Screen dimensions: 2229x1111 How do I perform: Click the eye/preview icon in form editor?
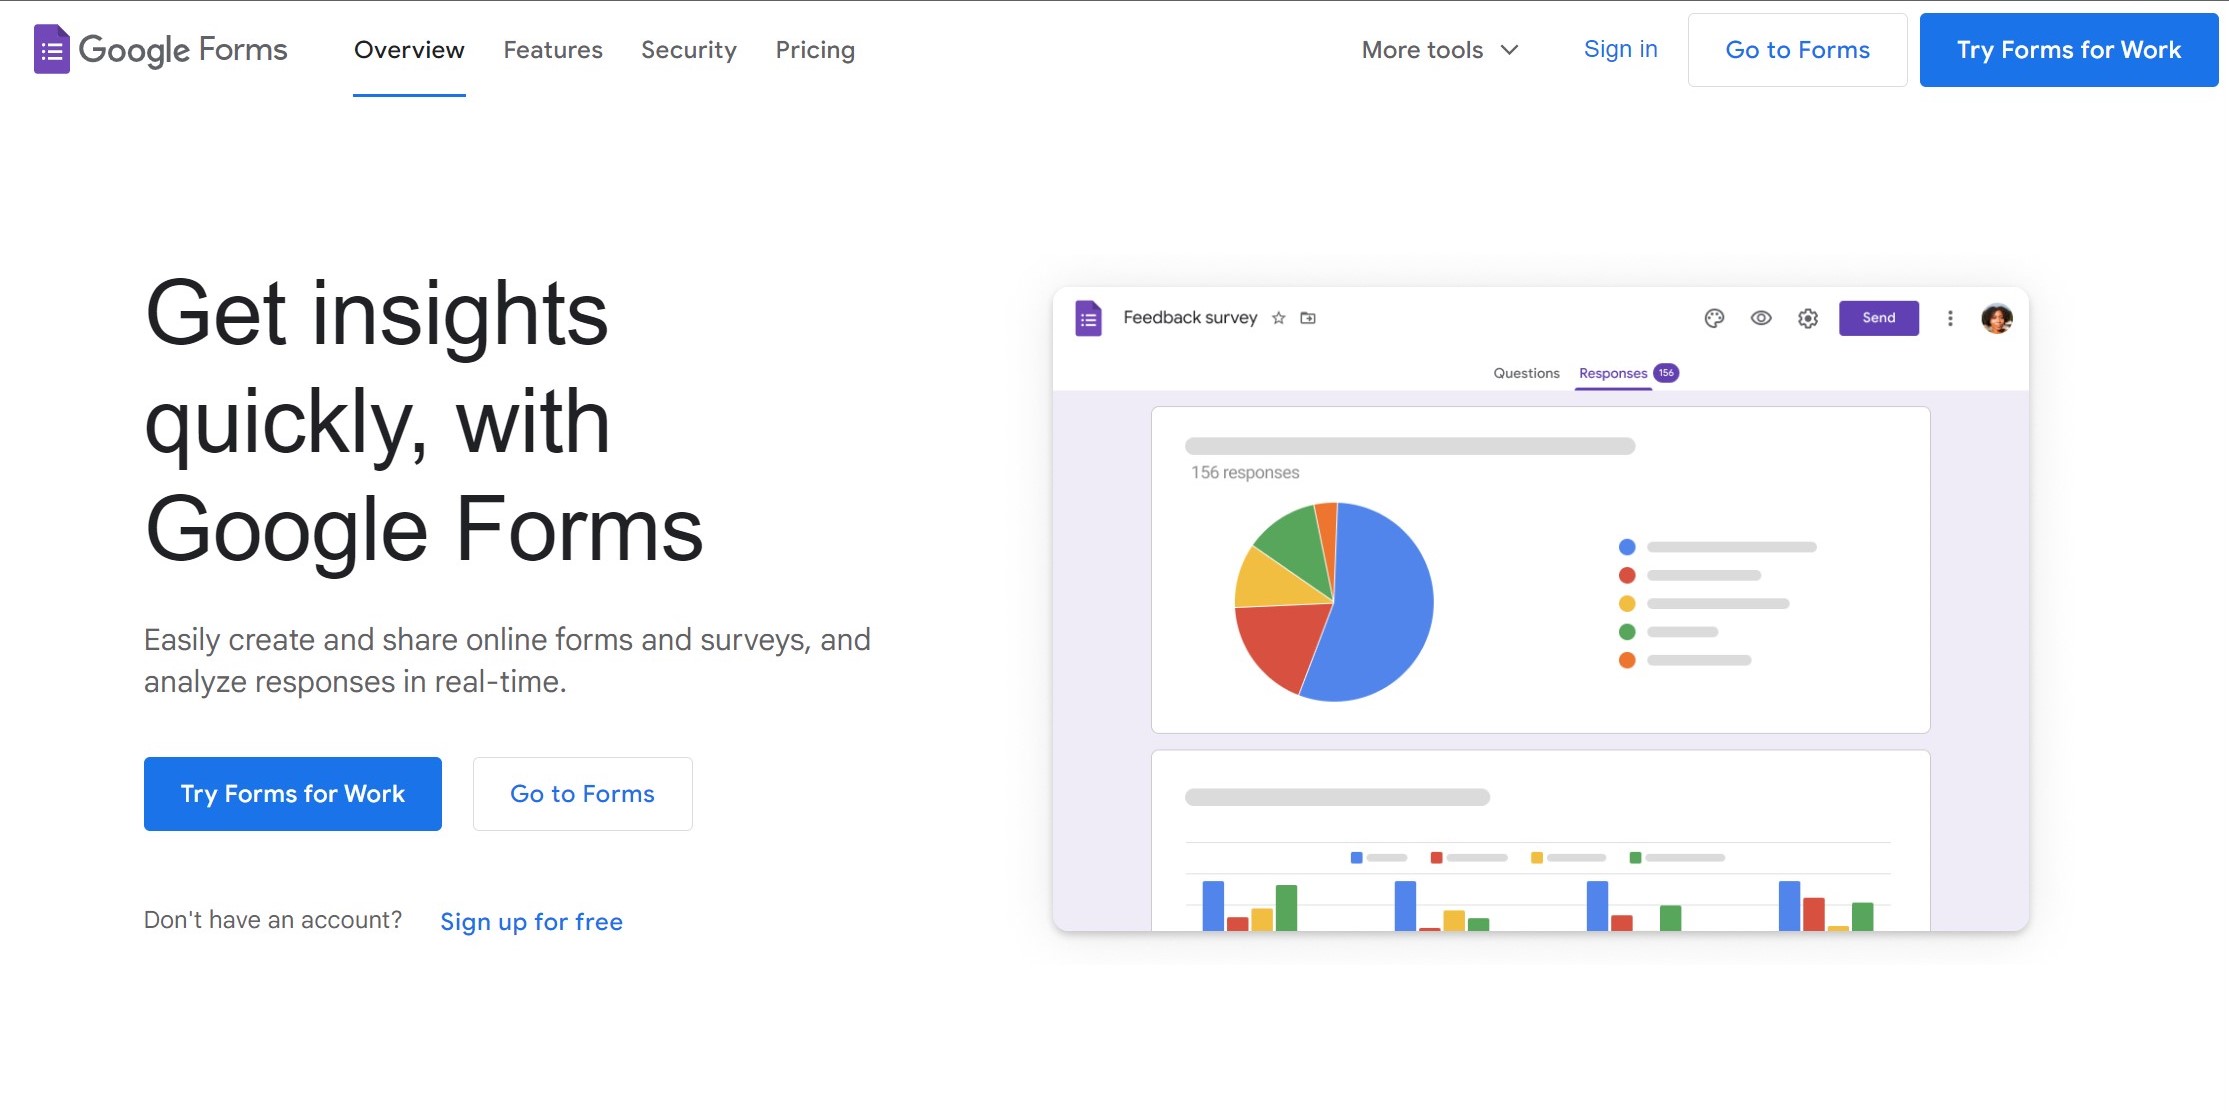(1761, 318)
